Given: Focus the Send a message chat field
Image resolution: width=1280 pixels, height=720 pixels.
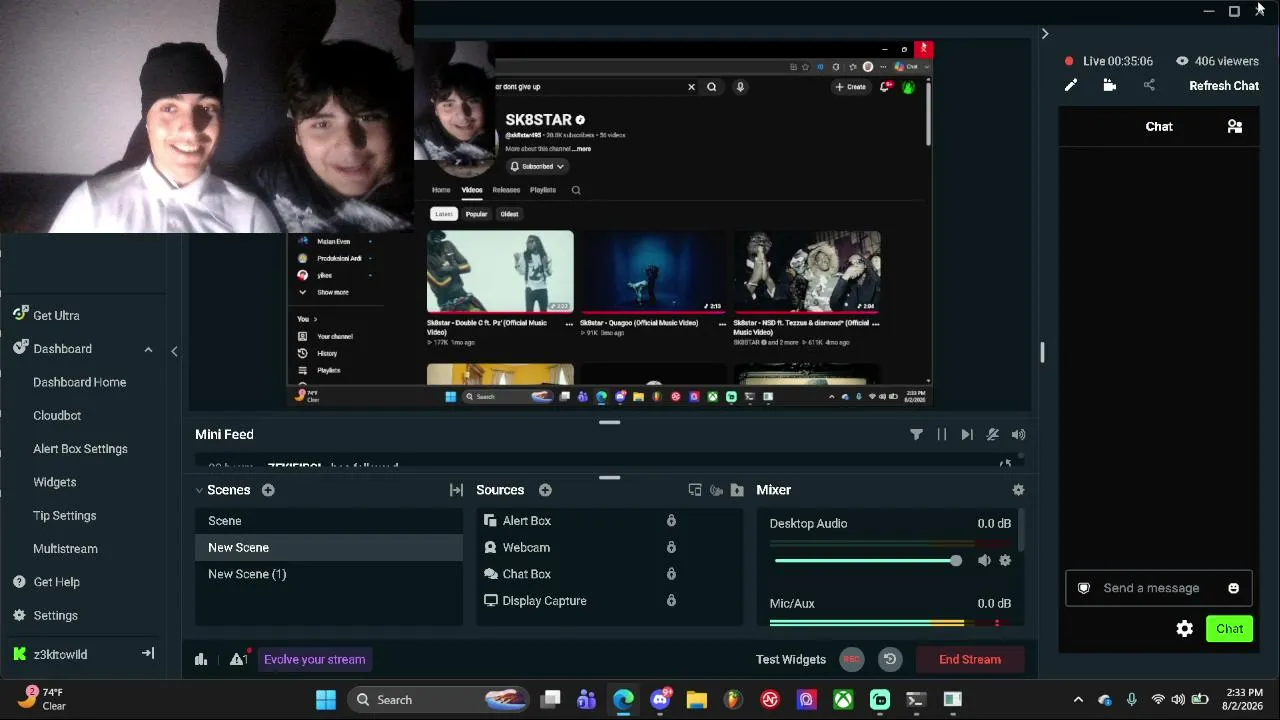Looking at the screenshot, I should click(1157, 588).
